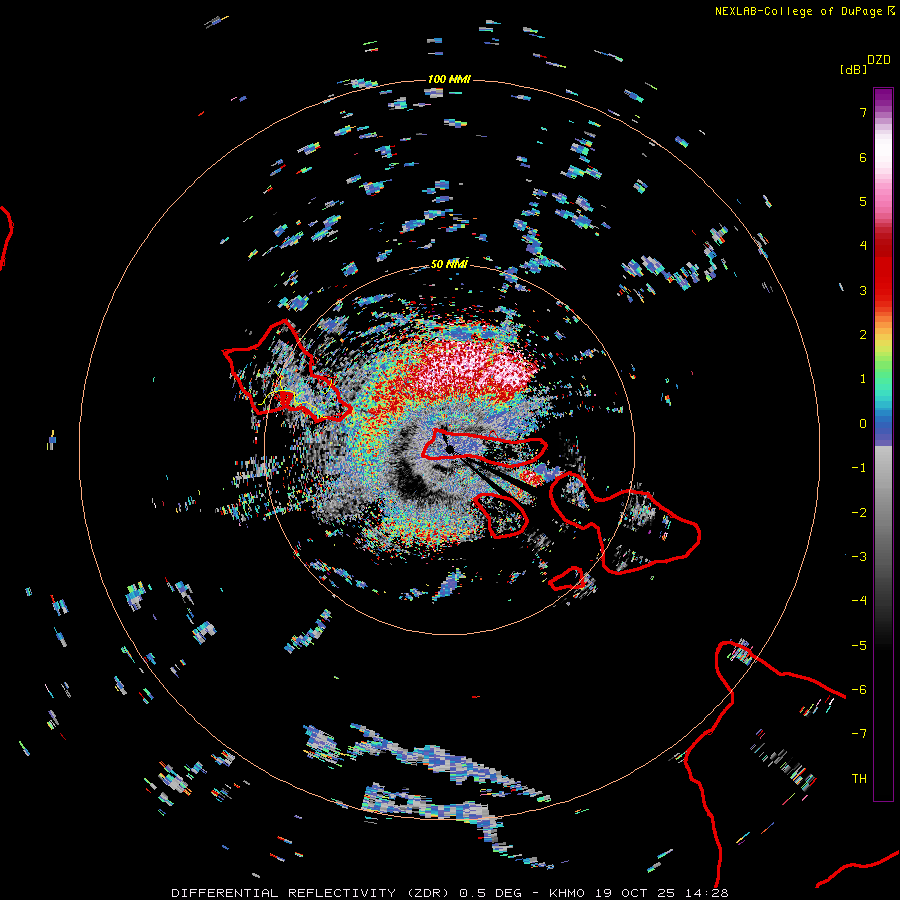Image resolution: width=900 pixels, height=900 pixels.
Task: Click the ZDR vertical color bar legend
Action: (x=883, y=444)
